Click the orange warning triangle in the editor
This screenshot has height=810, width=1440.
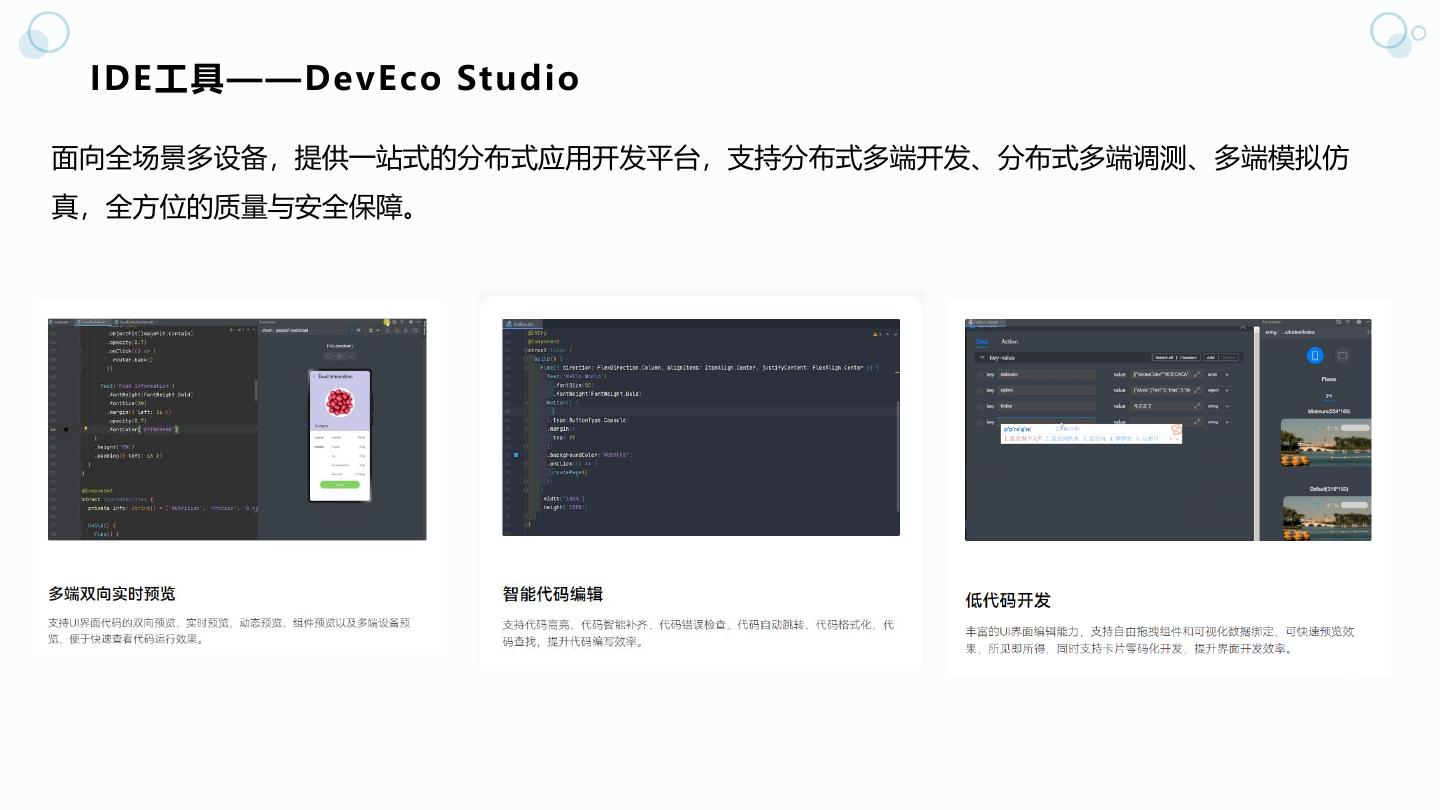pyautogui.click(x=876, y=333)
